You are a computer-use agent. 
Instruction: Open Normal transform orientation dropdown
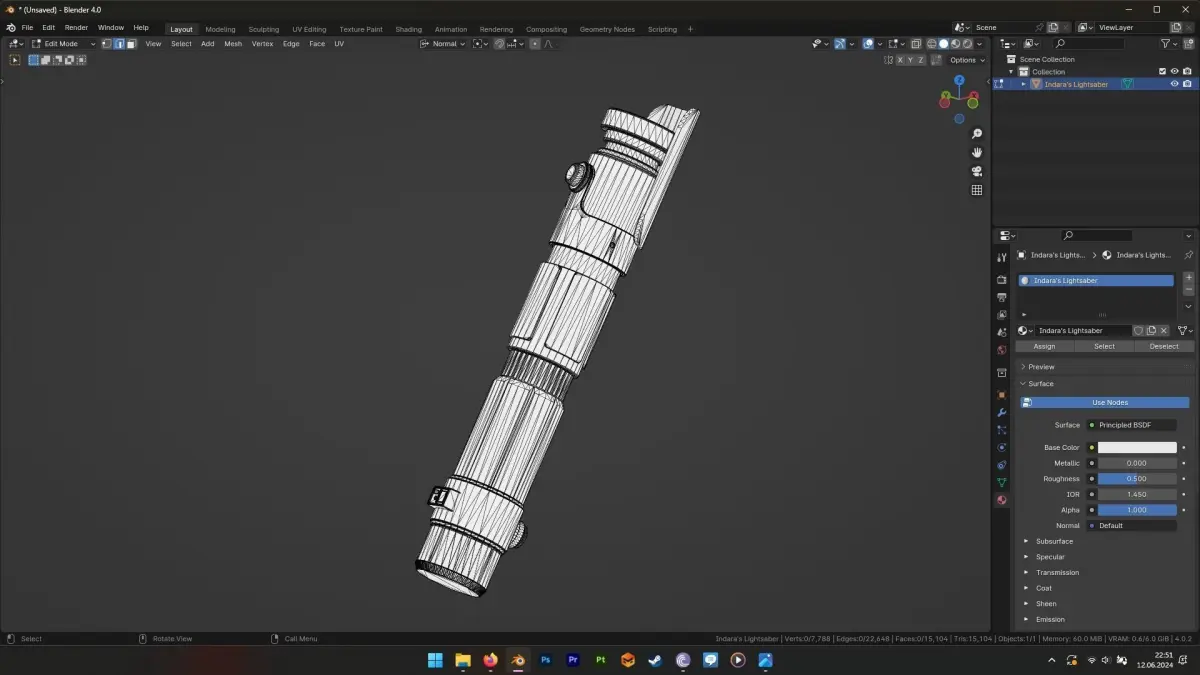[x=443, y=44]
